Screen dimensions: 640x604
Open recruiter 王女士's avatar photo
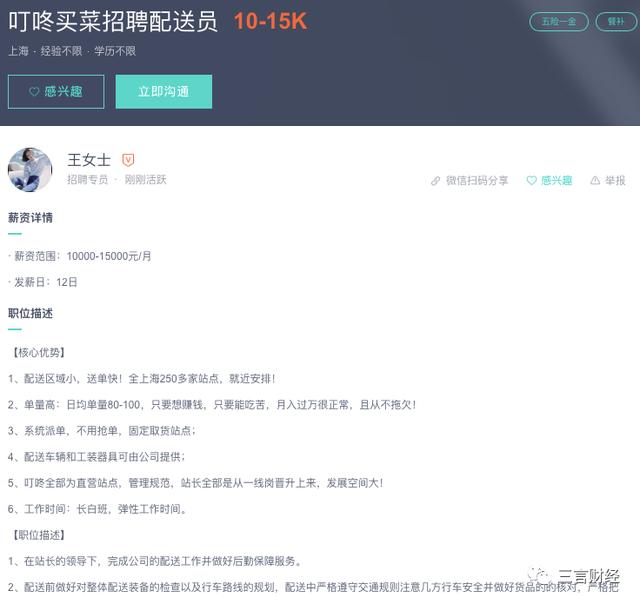click(x=30, y=169)
